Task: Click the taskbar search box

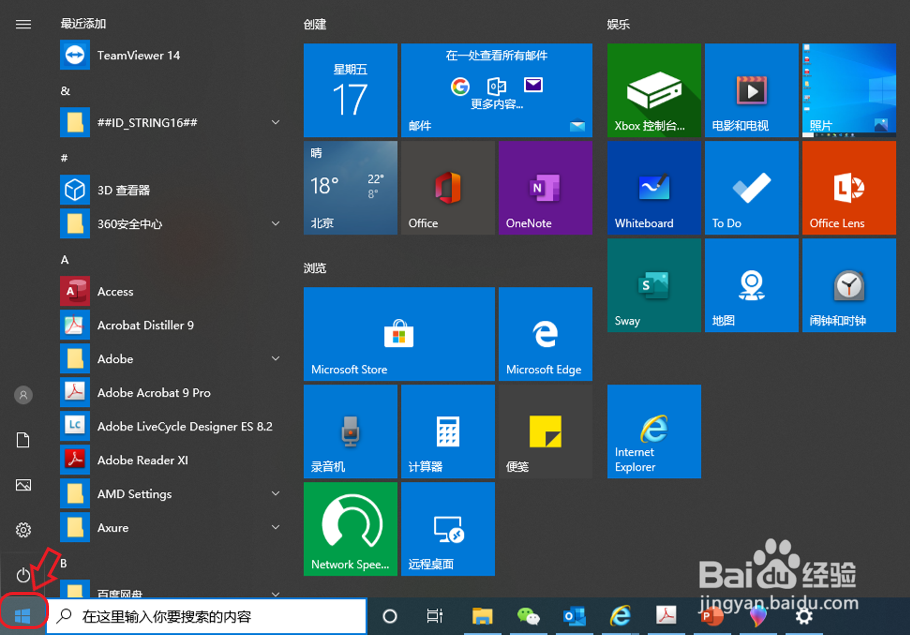Action: pos(207,616)
